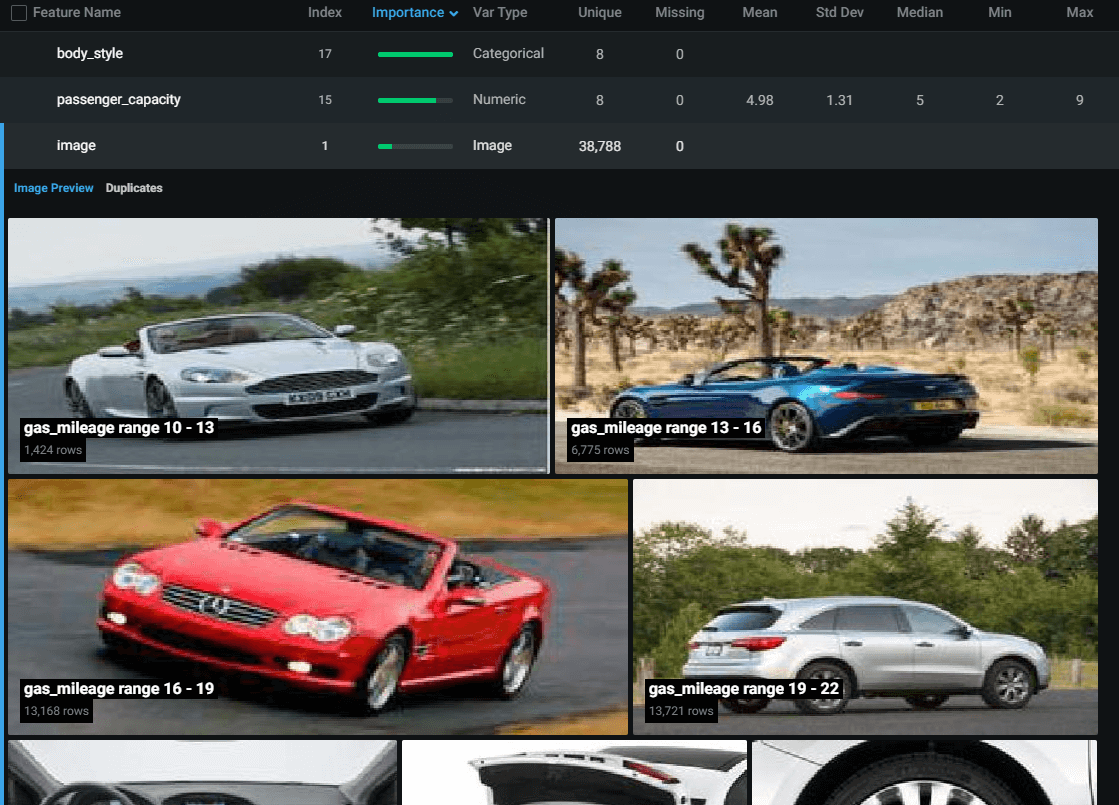Click the Index column header
The image size is (1119, 805).
[x=325, y=12]
